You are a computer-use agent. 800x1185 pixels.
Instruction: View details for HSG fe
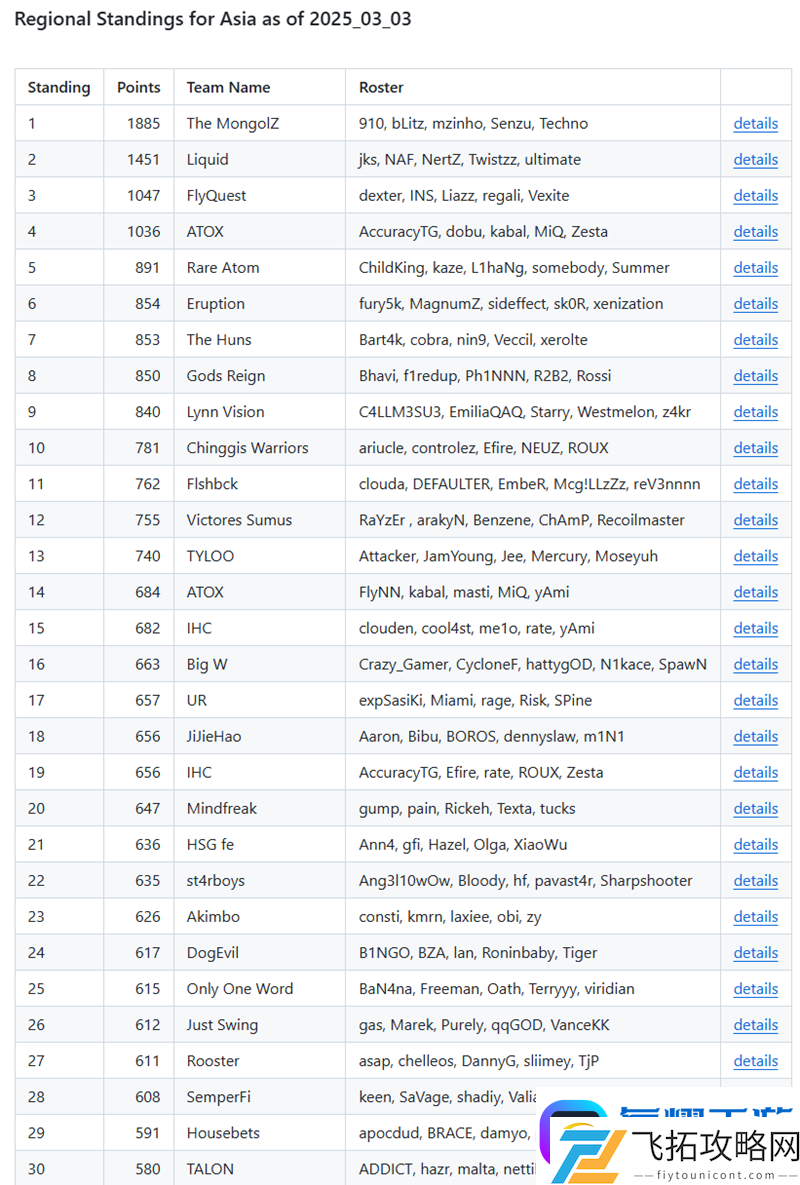755,845
